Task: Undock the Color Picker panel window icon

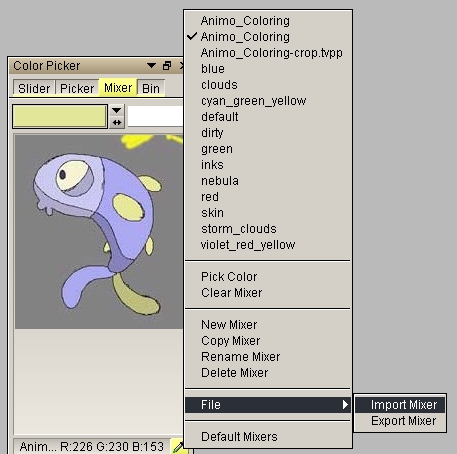Action: (x=167, y=65)
